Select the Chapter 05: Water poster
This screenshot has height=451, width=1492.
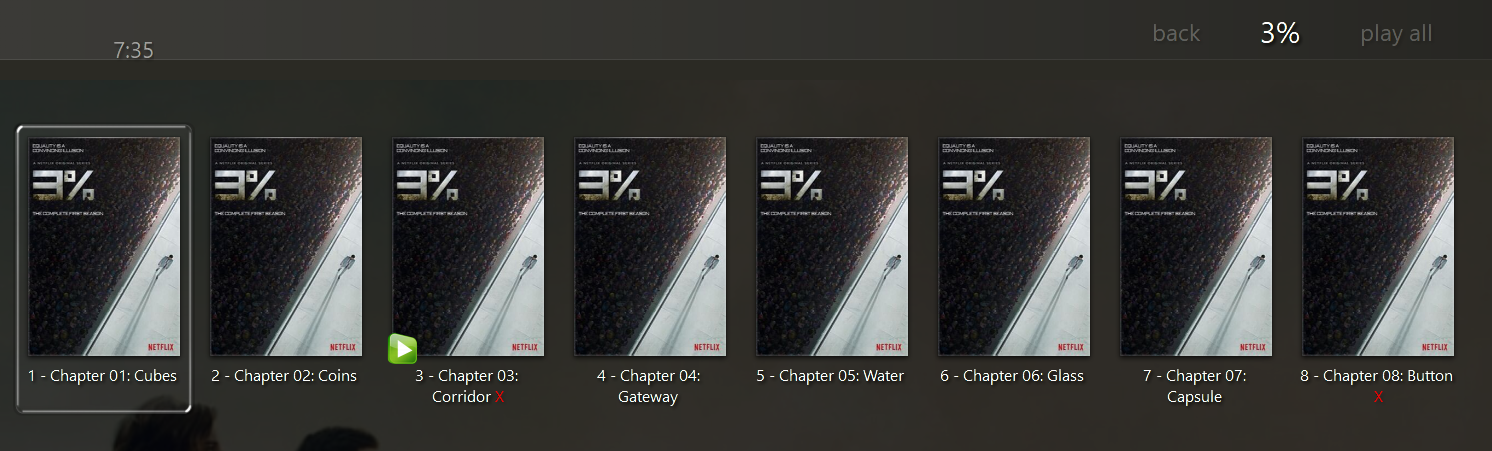point(832,246)
